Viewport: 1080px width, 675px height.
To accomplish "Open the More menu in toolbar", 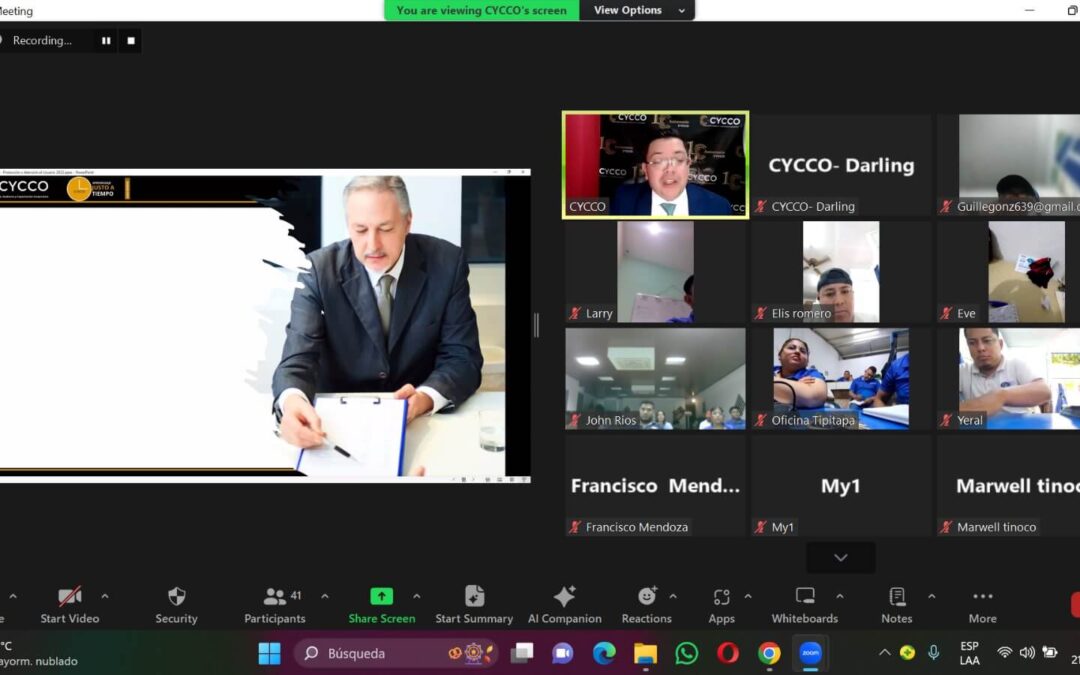I will [982, 604].
